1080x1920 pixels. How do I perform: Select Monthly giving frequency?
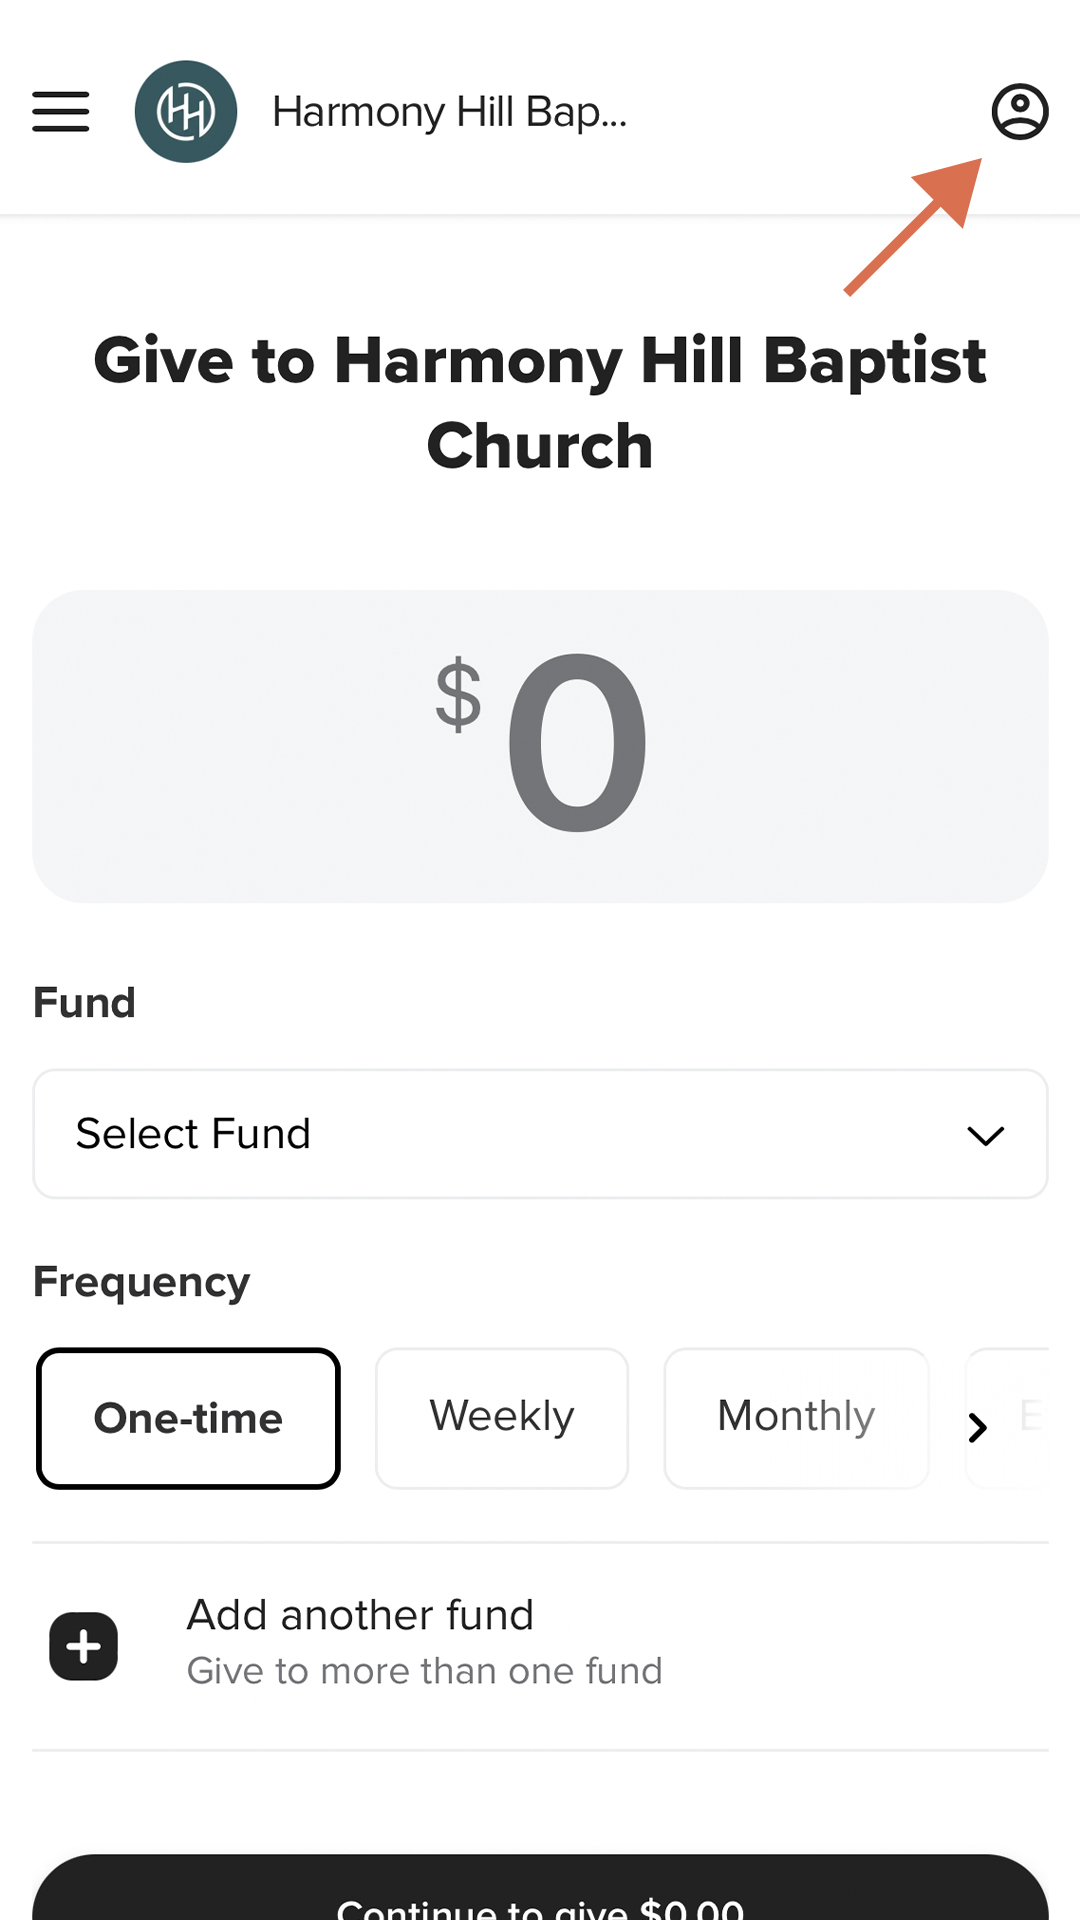(x=796, y=1418)
